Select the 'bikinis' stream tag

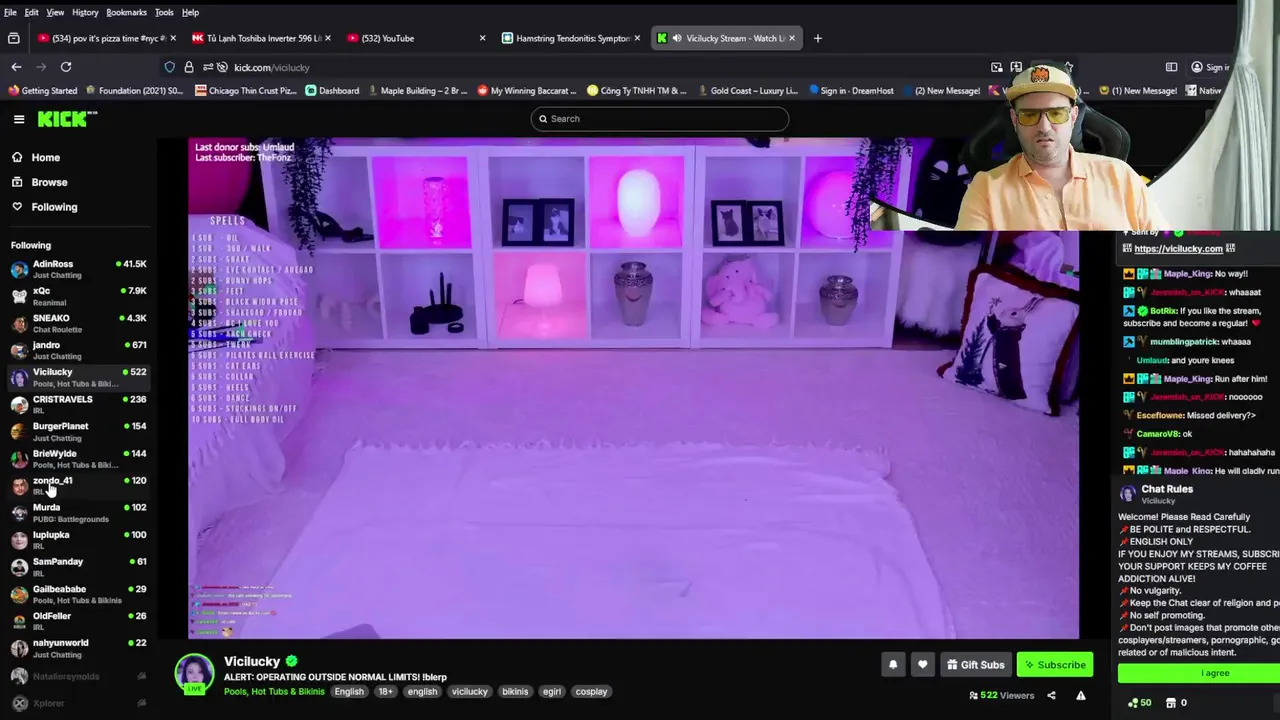click(515, 692)
